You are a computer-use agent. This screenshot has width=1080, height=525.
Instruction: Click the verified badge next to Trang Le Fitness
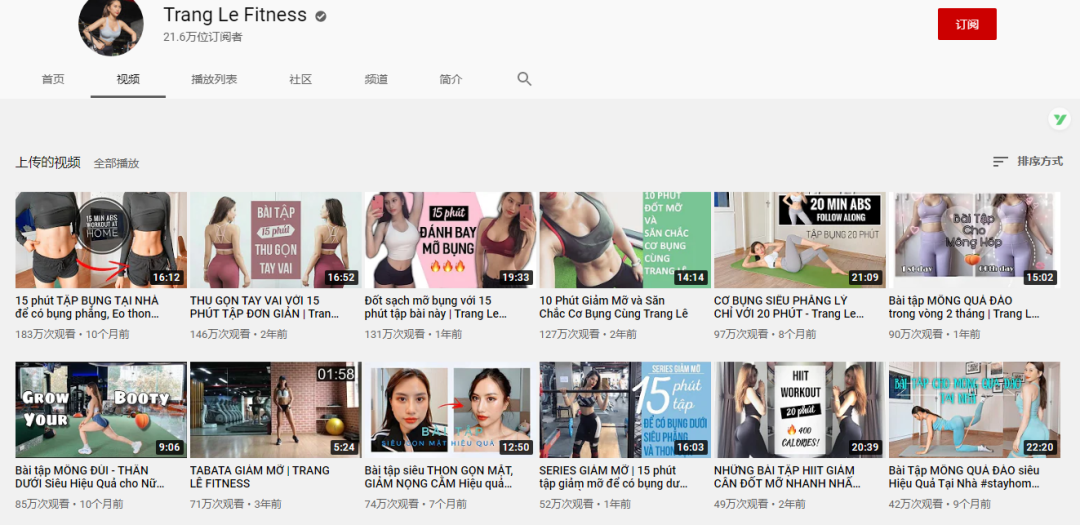pos(321,17)
